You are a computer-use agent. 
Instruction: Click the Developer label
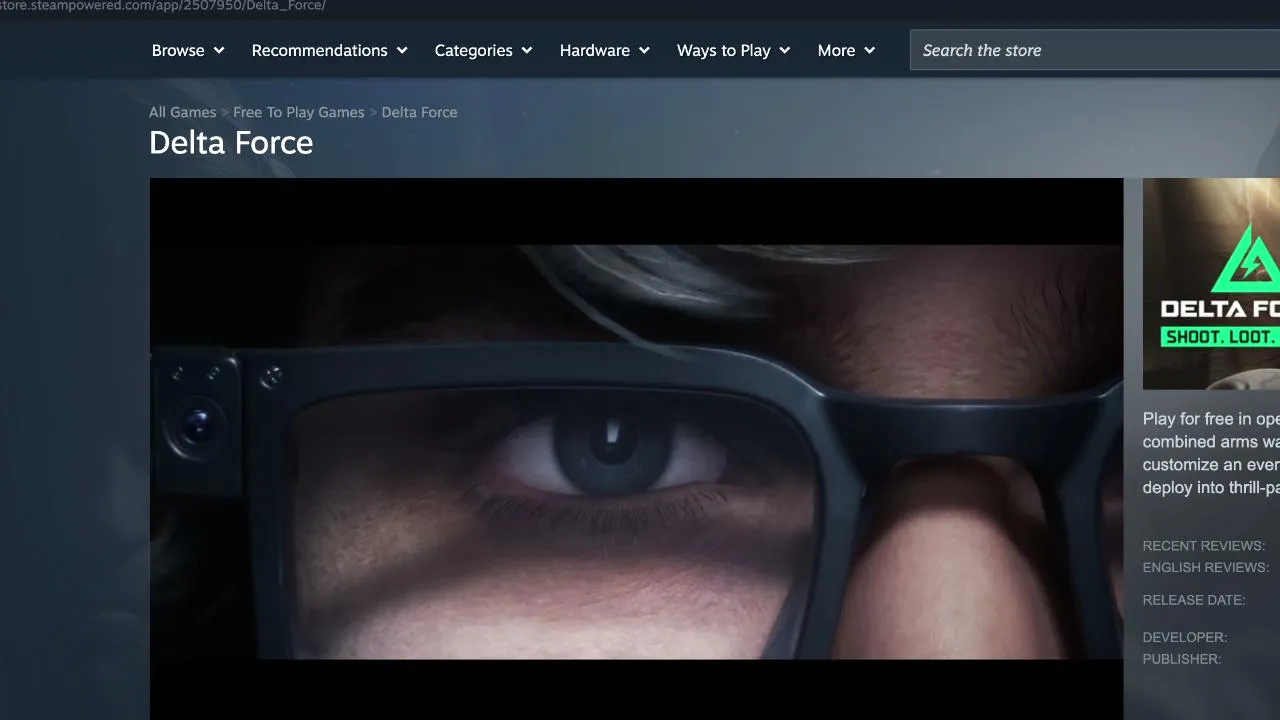point(1185,637)
